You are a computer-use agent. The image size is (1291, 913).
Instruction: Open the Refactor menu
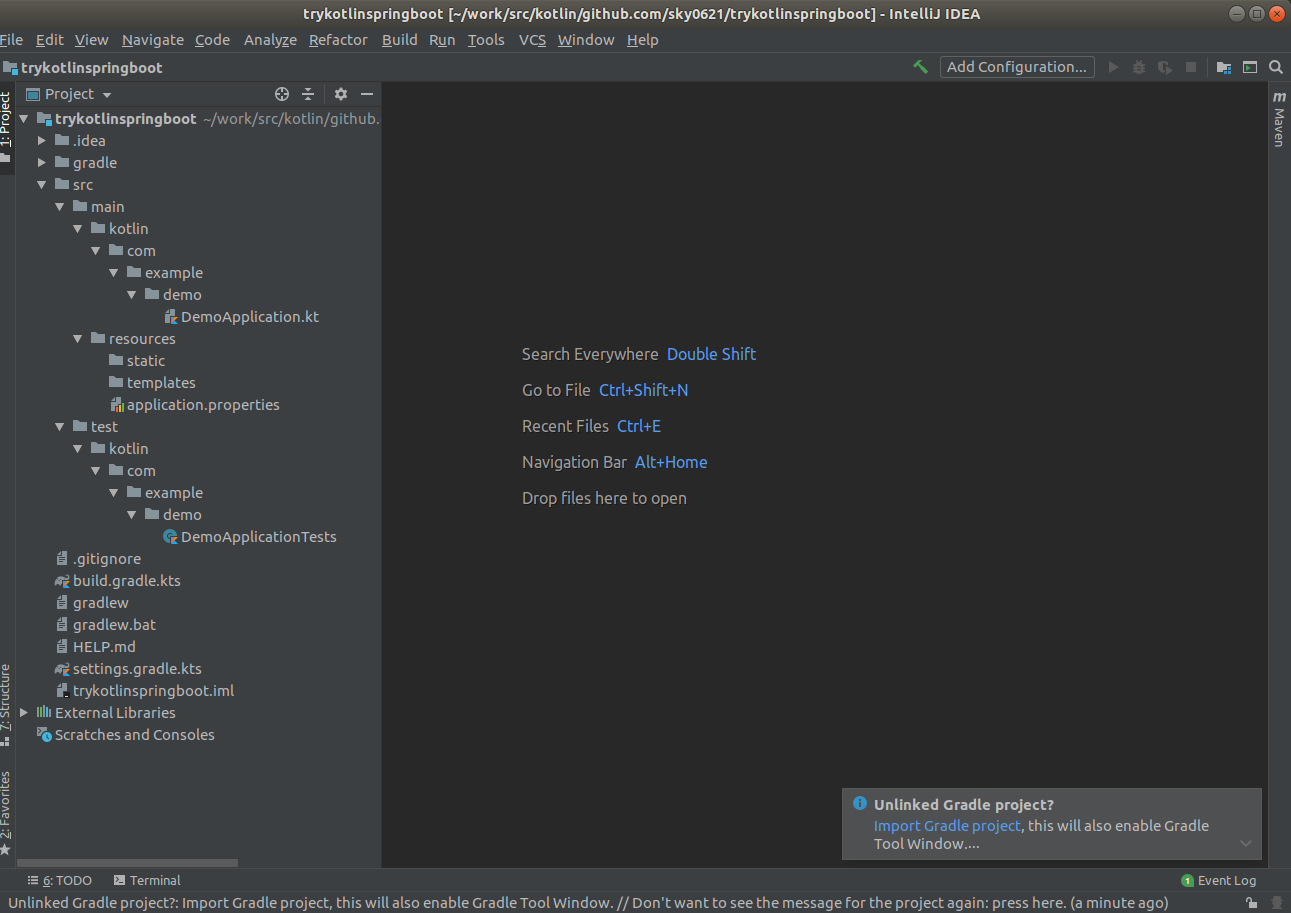pos(337,40)
